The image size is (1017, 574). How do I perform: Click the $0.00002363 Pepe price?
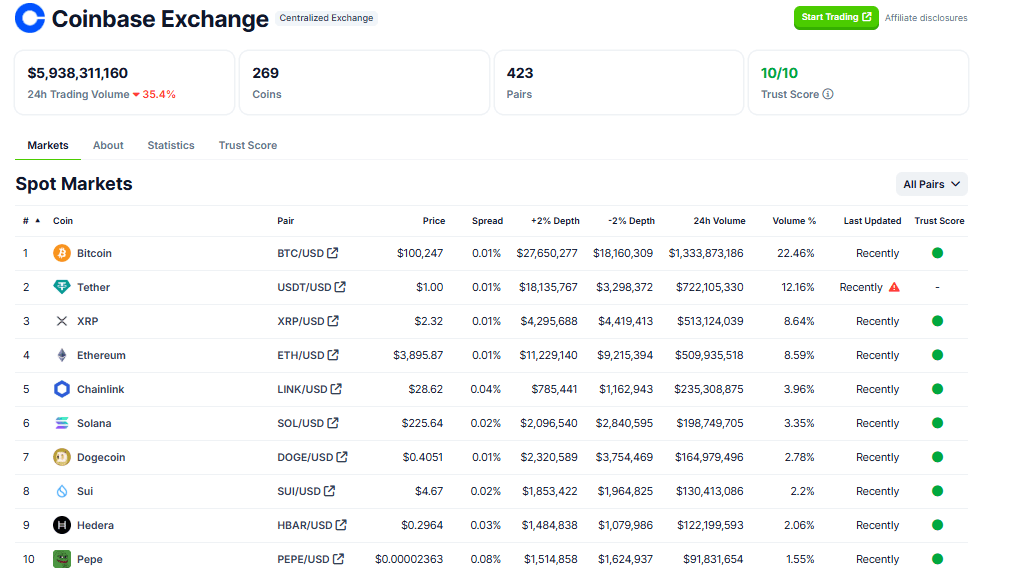coord(409,559)
